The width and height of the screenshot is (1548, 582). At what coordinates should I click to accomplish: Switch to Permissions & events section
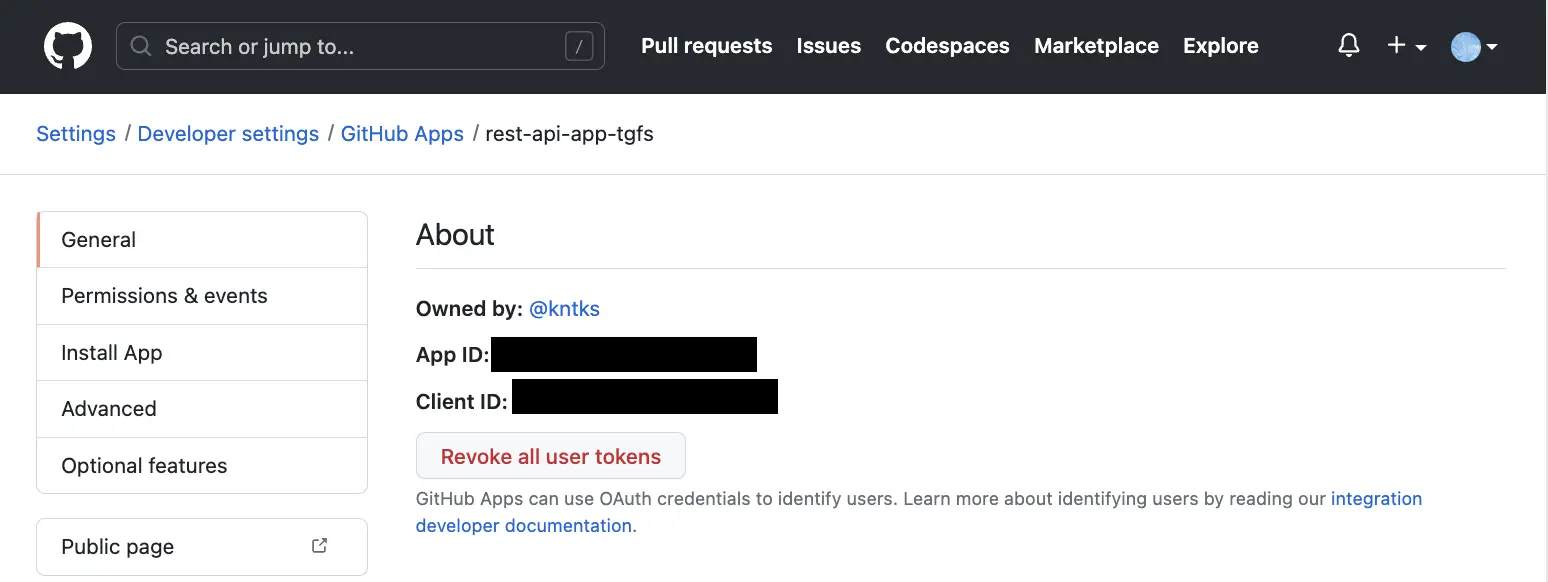[x=164, y=296]
